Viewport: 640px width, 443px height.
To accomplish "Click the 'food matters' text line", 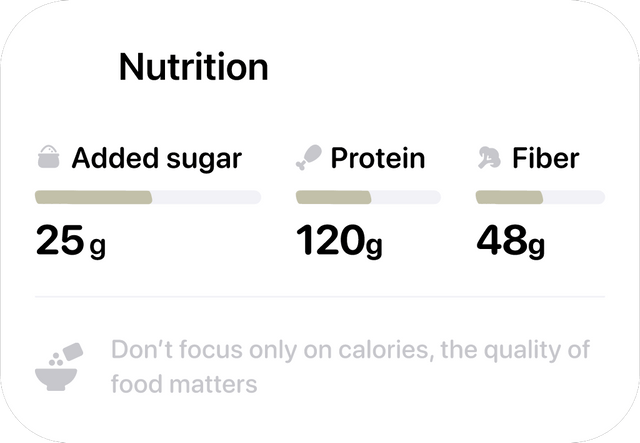I will (x=184, y=384).
